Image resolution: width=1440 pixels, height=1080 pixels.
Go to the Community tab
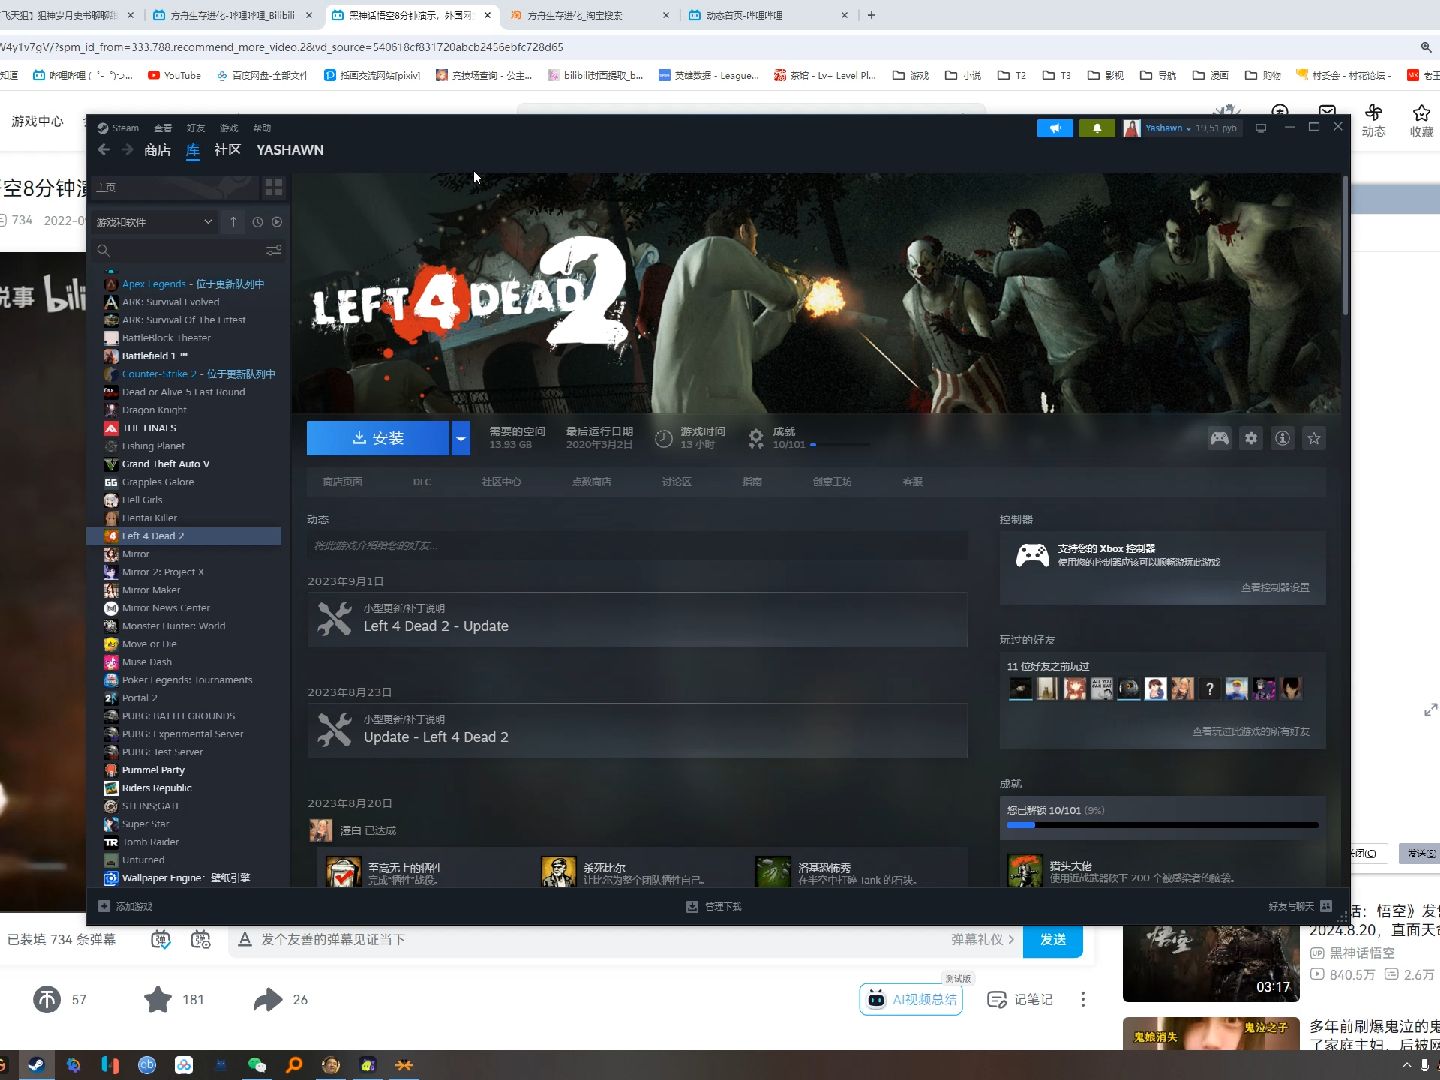coord(228,150)
